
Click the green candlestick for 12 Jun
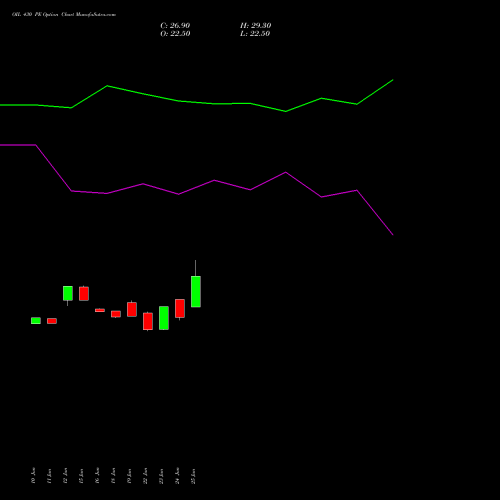[68, 293]
